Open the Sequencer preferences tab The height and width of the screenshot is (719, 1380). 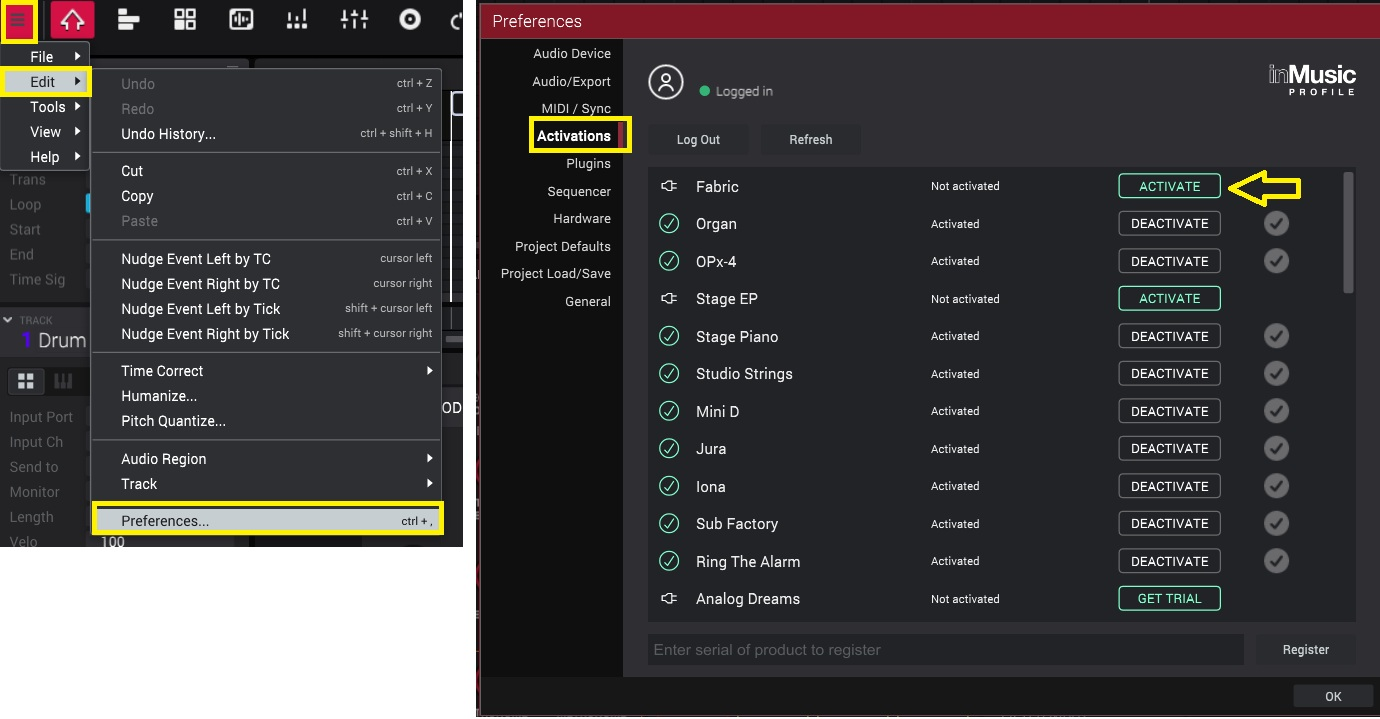(579, 191)
